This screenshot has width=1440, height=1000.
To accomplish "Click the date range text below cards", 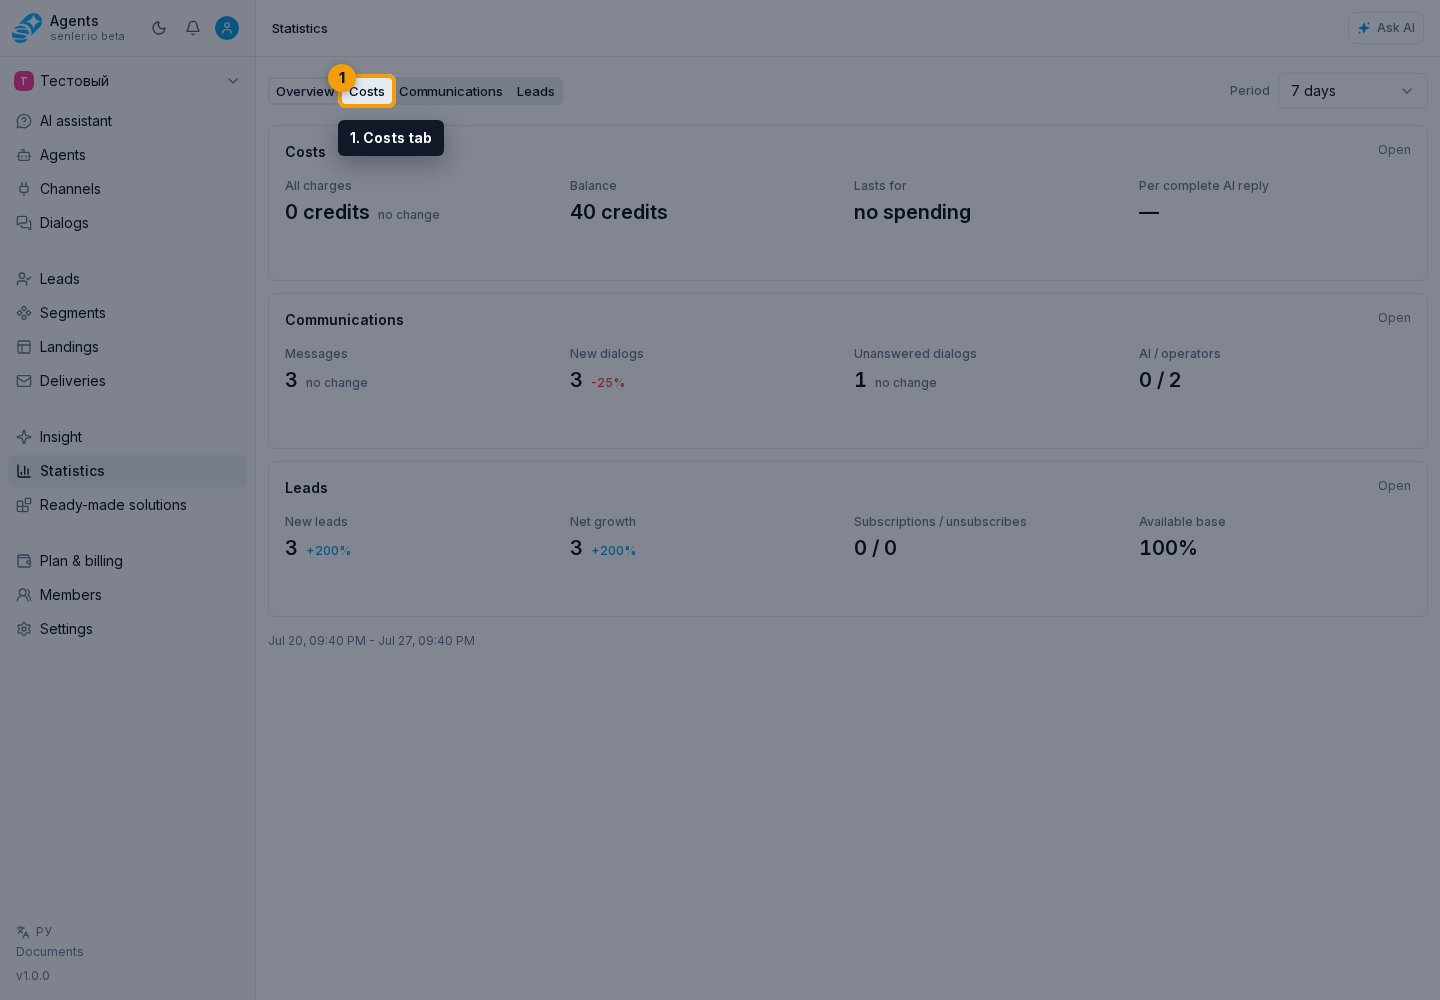I will click(371, 641).
